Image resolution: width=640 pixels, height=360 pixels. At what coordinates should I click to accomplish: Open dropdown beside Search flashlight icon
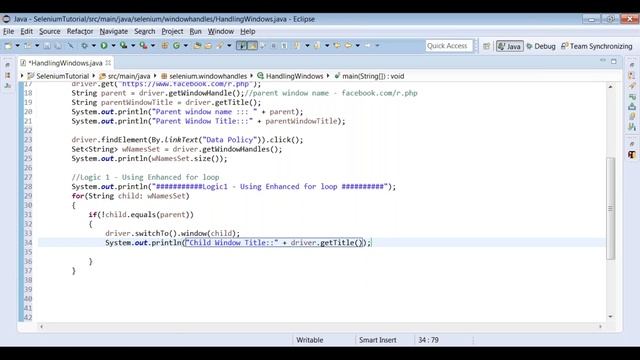tap(229, 46)
